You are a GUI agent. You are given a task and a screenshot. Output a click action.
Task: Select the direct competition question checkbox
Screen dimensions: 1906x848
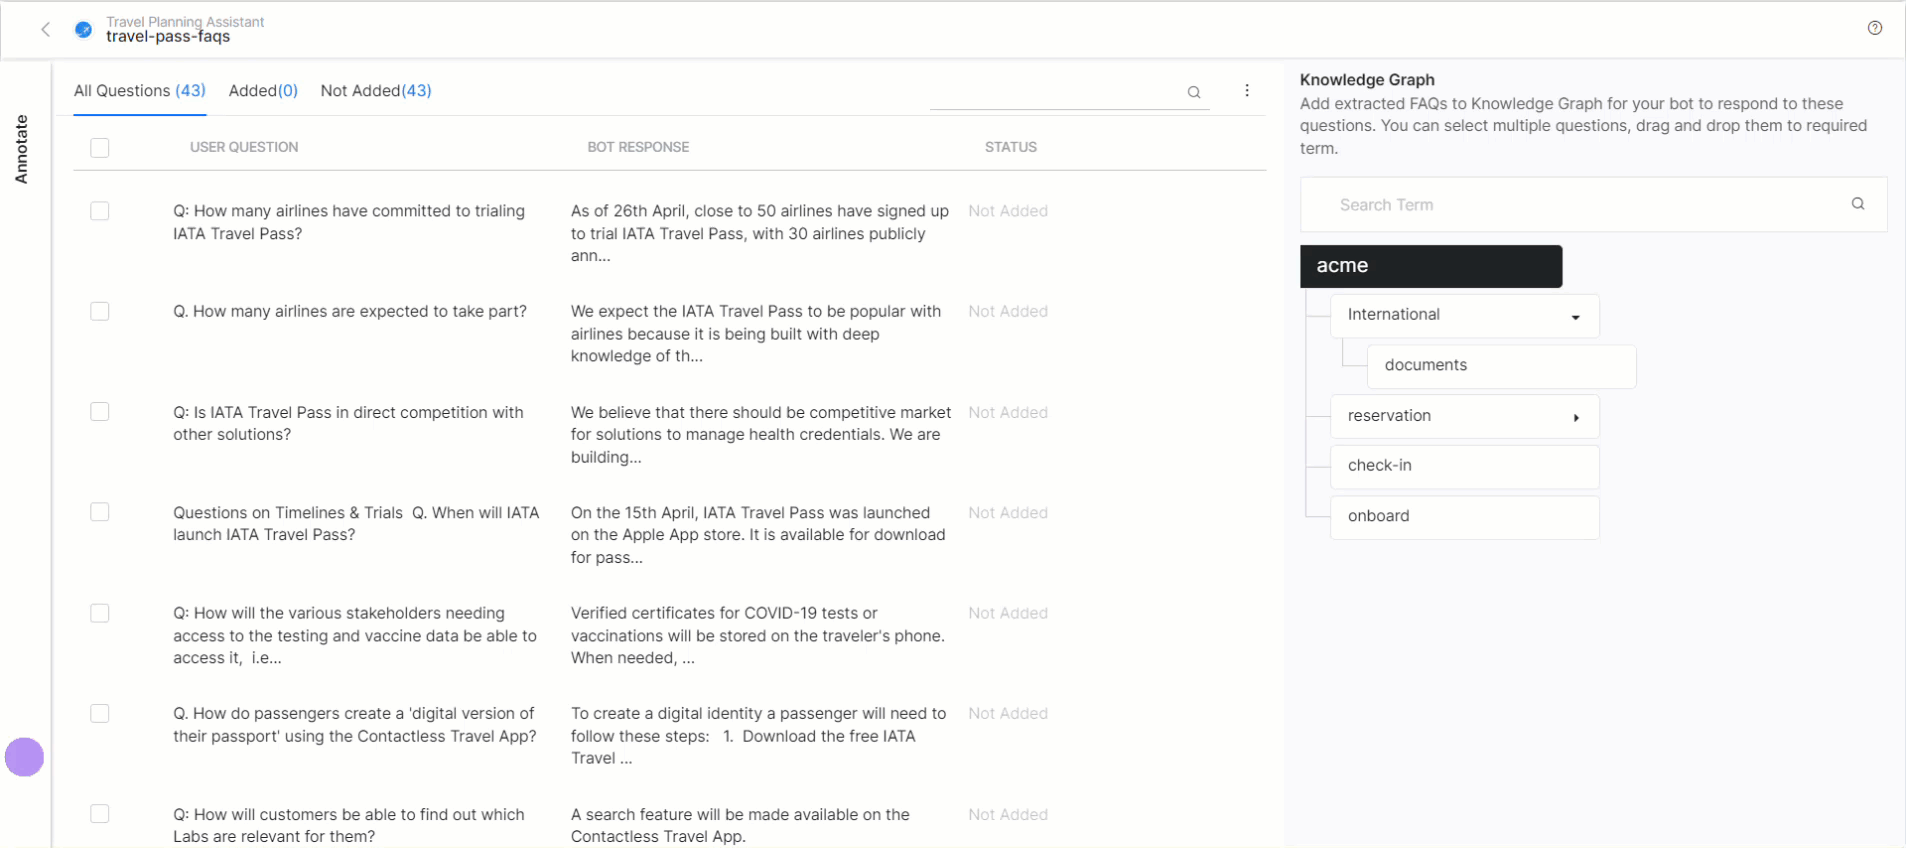point(100,412)
